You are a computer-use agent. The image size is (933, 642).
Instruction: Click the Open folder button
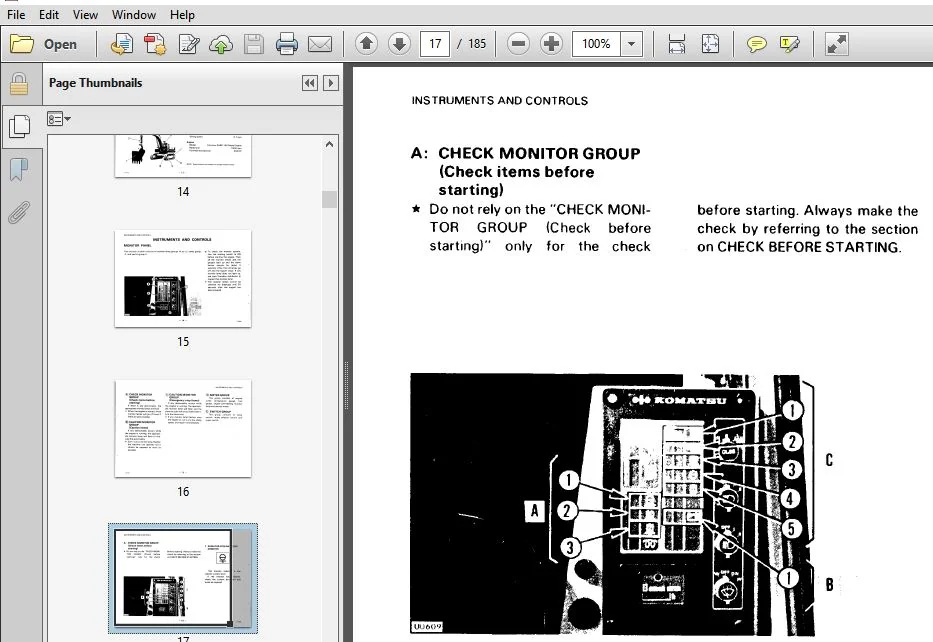[44, 44]
